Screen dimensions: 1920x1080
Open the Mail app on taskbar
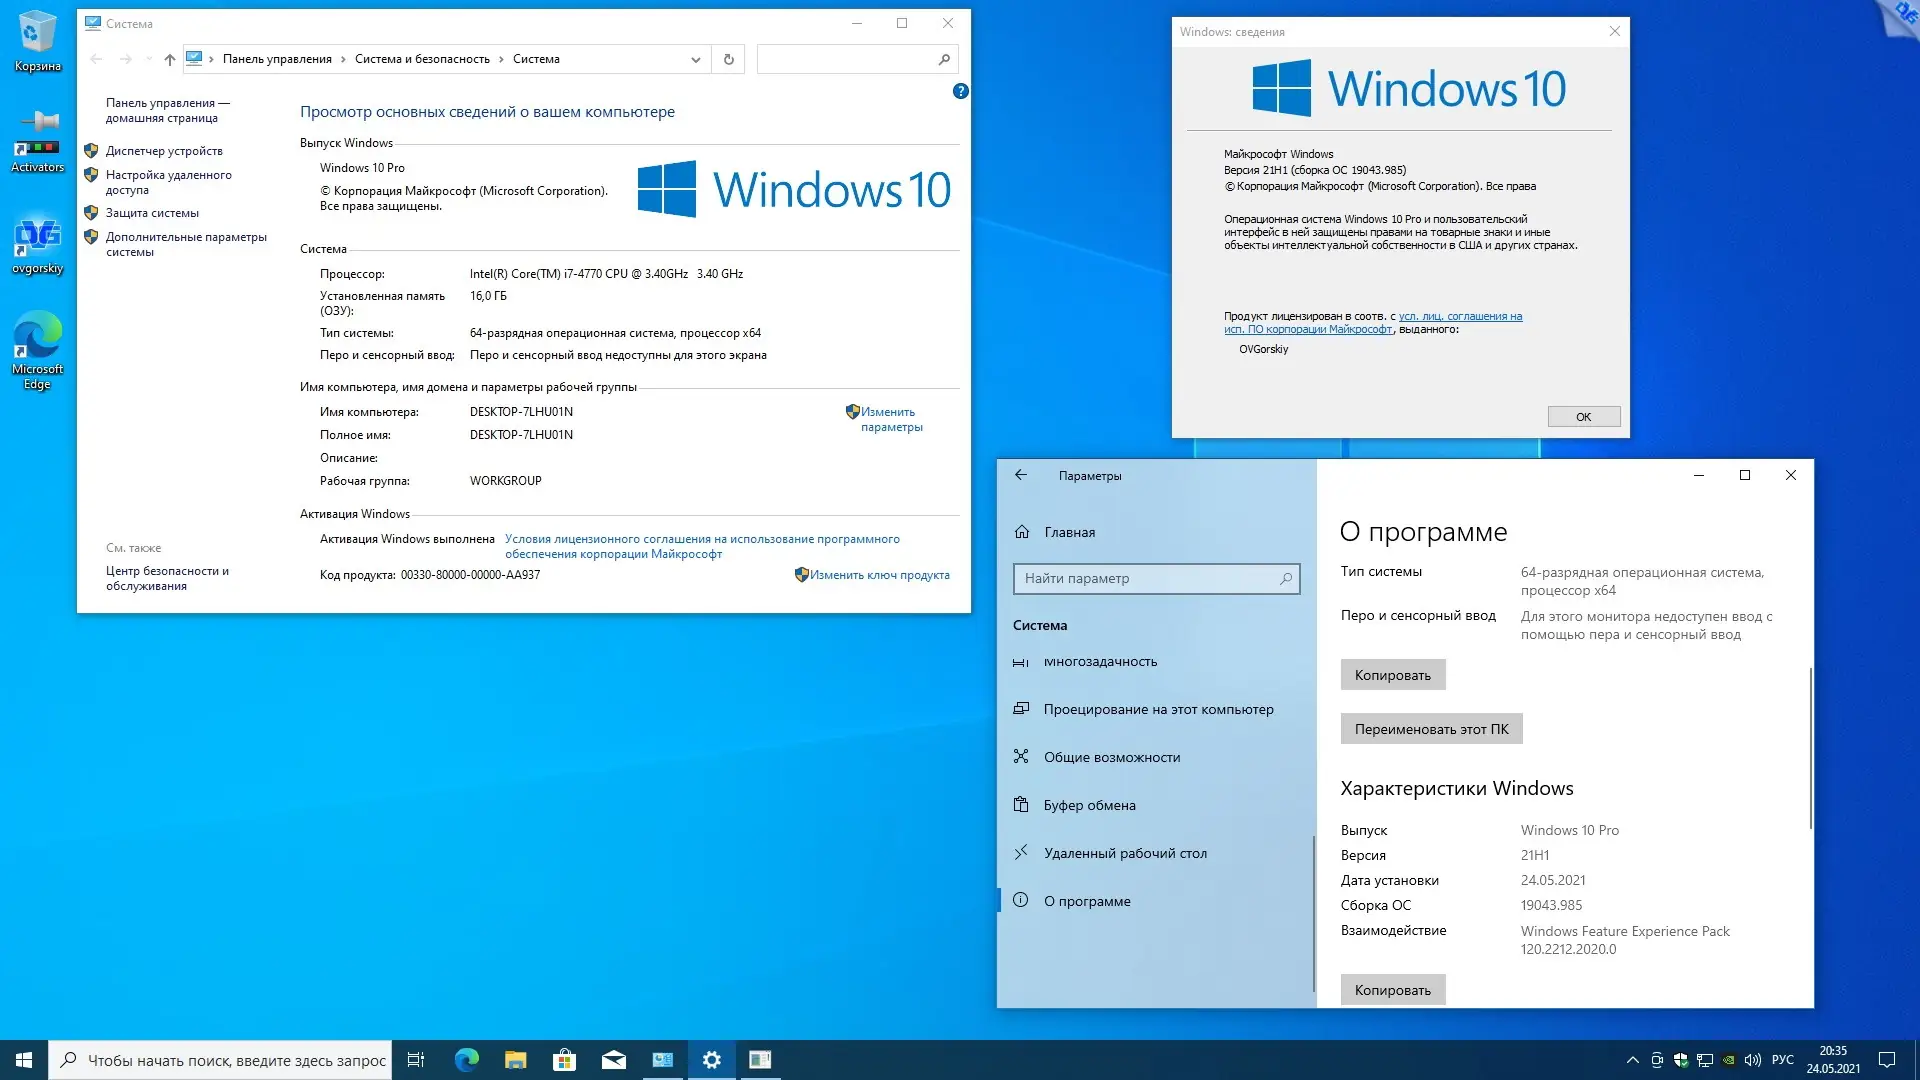click(614, 1060)
